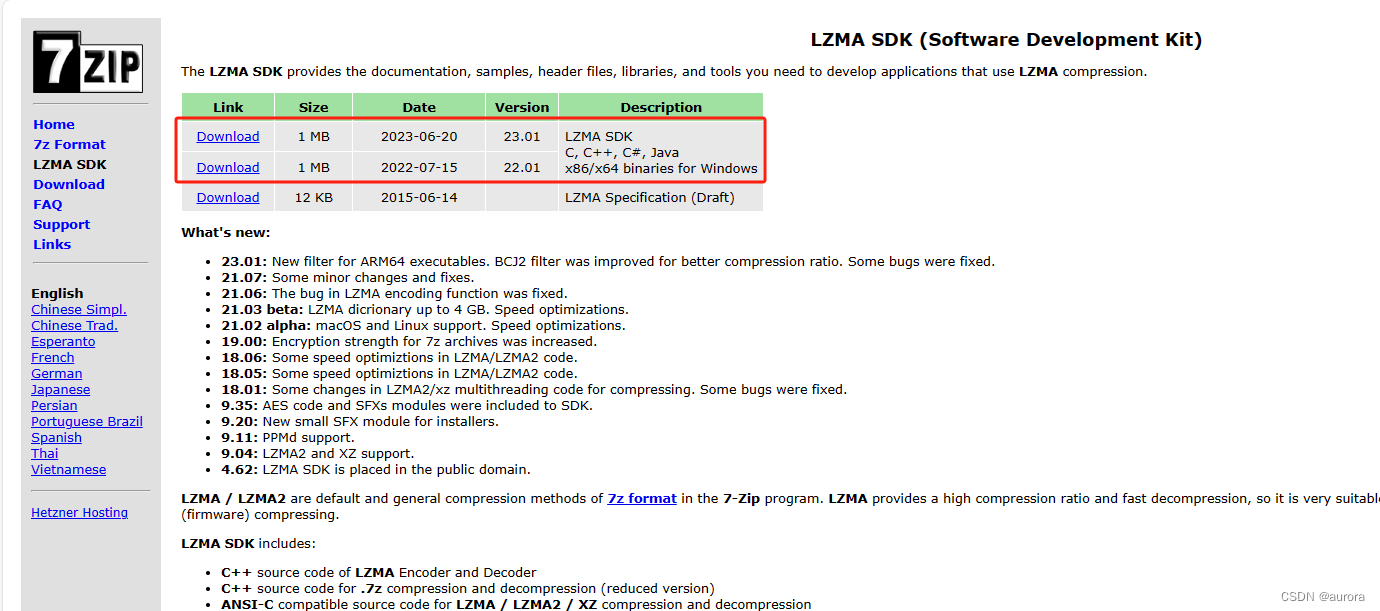The height and width of the screenshot is (611, 1380).
Task: Click the 19.00 encryption strength entry
Action: 409,341
